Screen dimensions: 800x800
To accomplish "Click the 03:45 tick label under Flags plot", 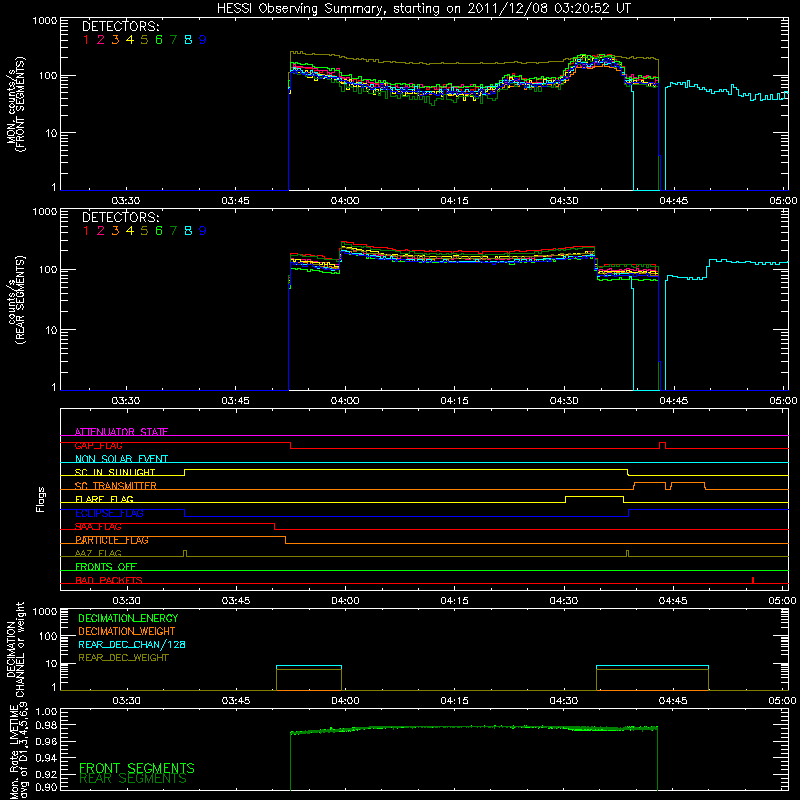I will (x=235, y=601).
